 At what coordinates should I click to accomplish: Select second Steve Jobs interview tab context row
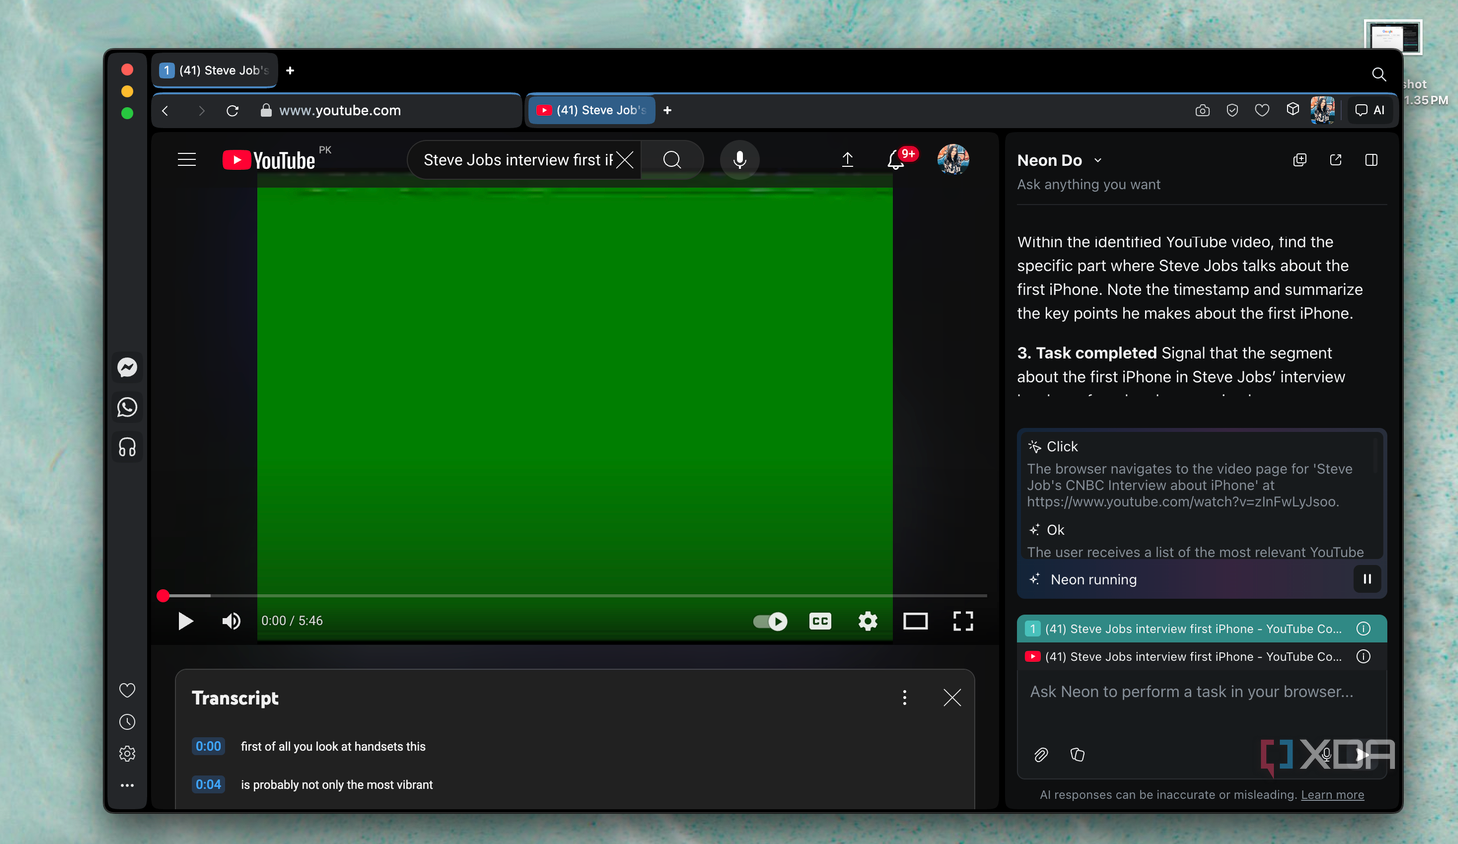[x=1202, y=657]
